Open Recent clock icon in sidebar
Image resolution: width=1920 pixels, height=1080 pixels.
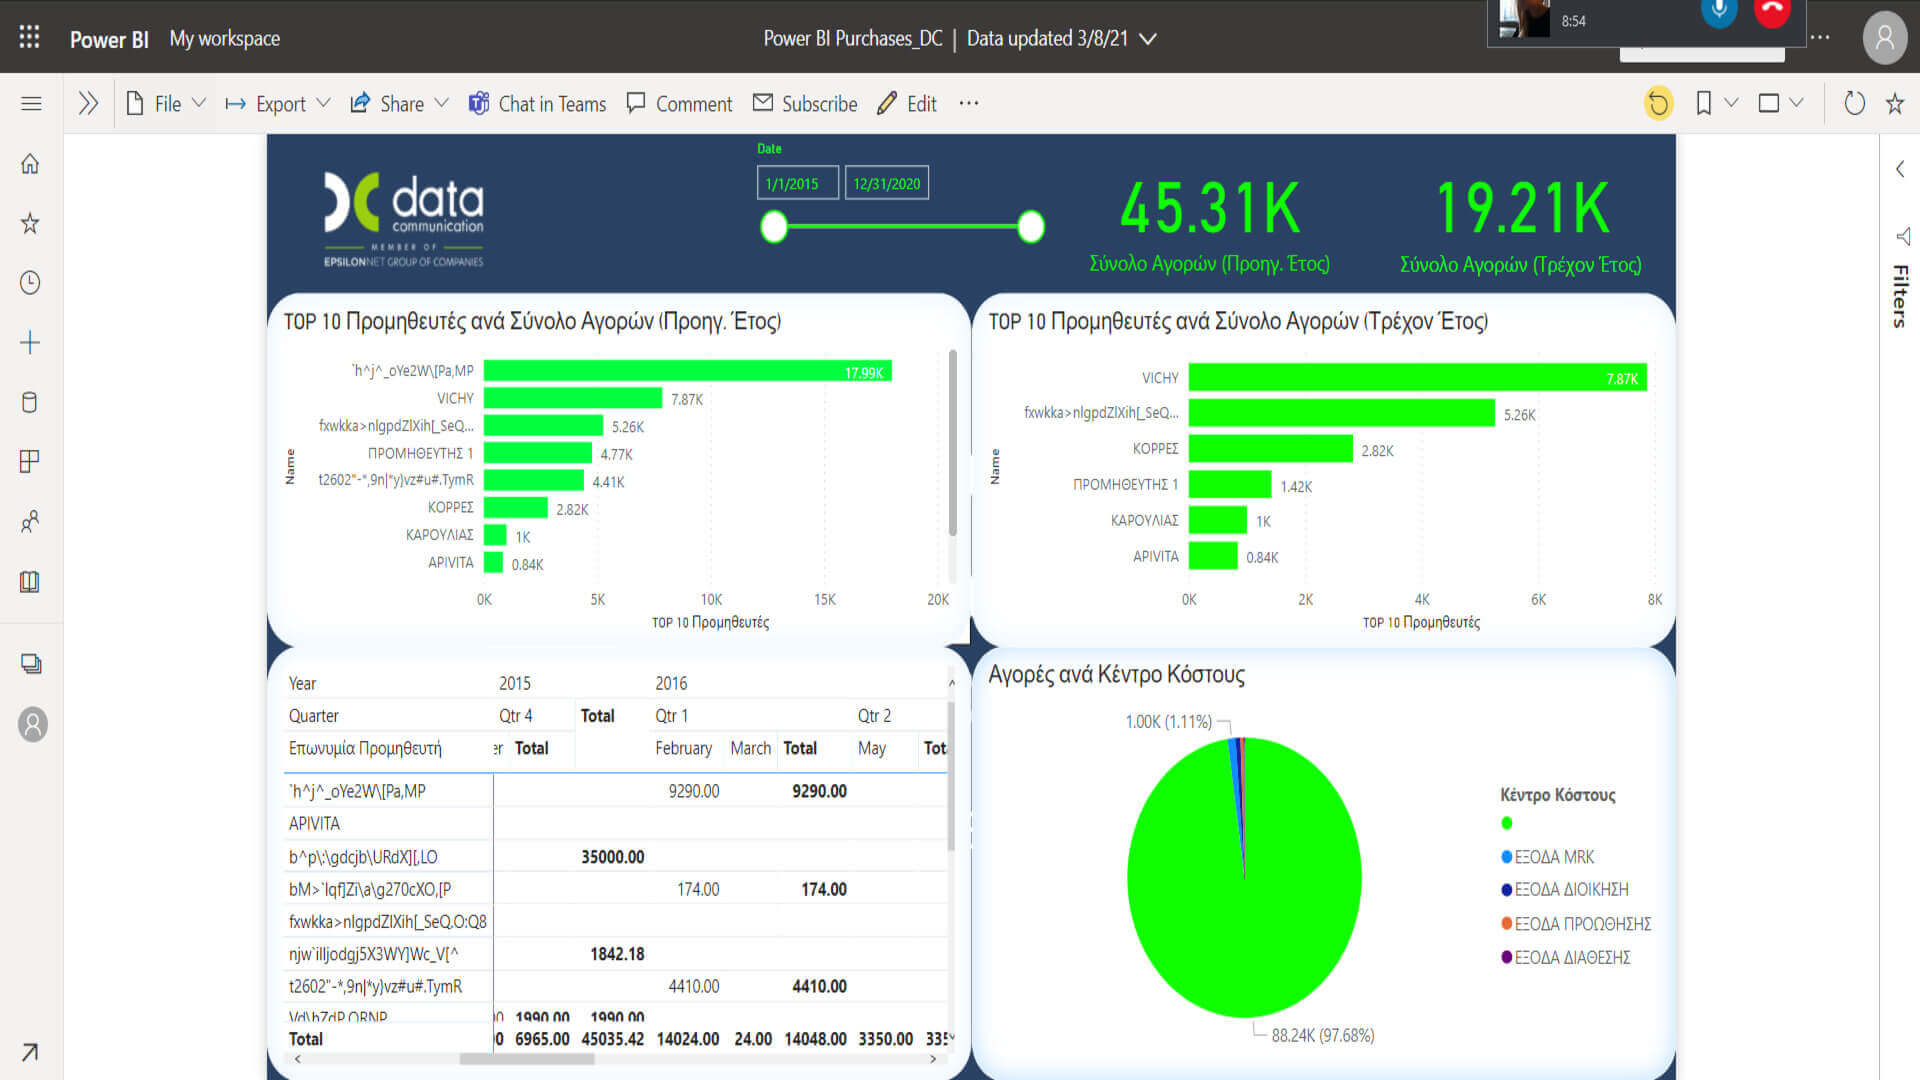click(x=30, y=283)
